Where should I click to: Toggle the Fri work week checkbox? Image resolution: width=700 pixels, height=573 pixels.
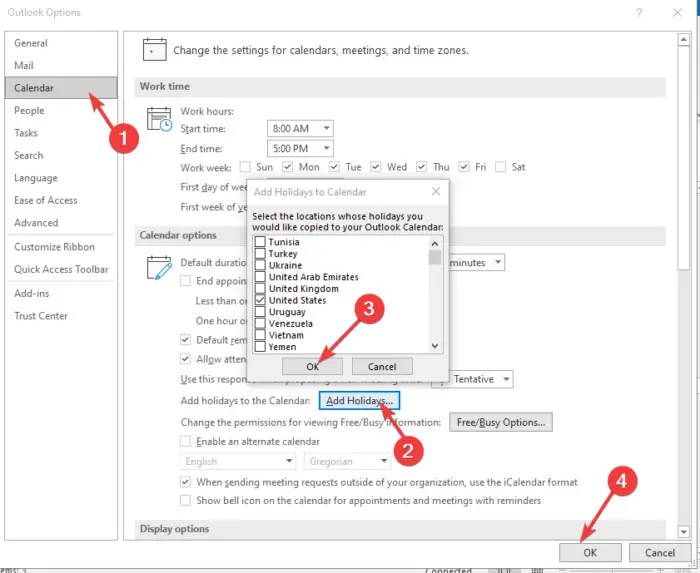464,167
